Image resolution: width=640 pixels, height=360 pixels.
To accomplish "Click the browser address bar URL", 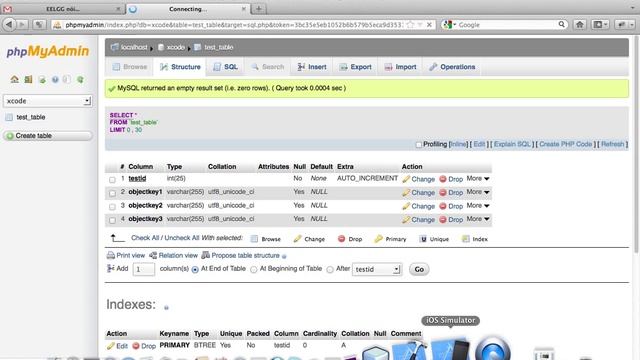I will coord(234,25).
